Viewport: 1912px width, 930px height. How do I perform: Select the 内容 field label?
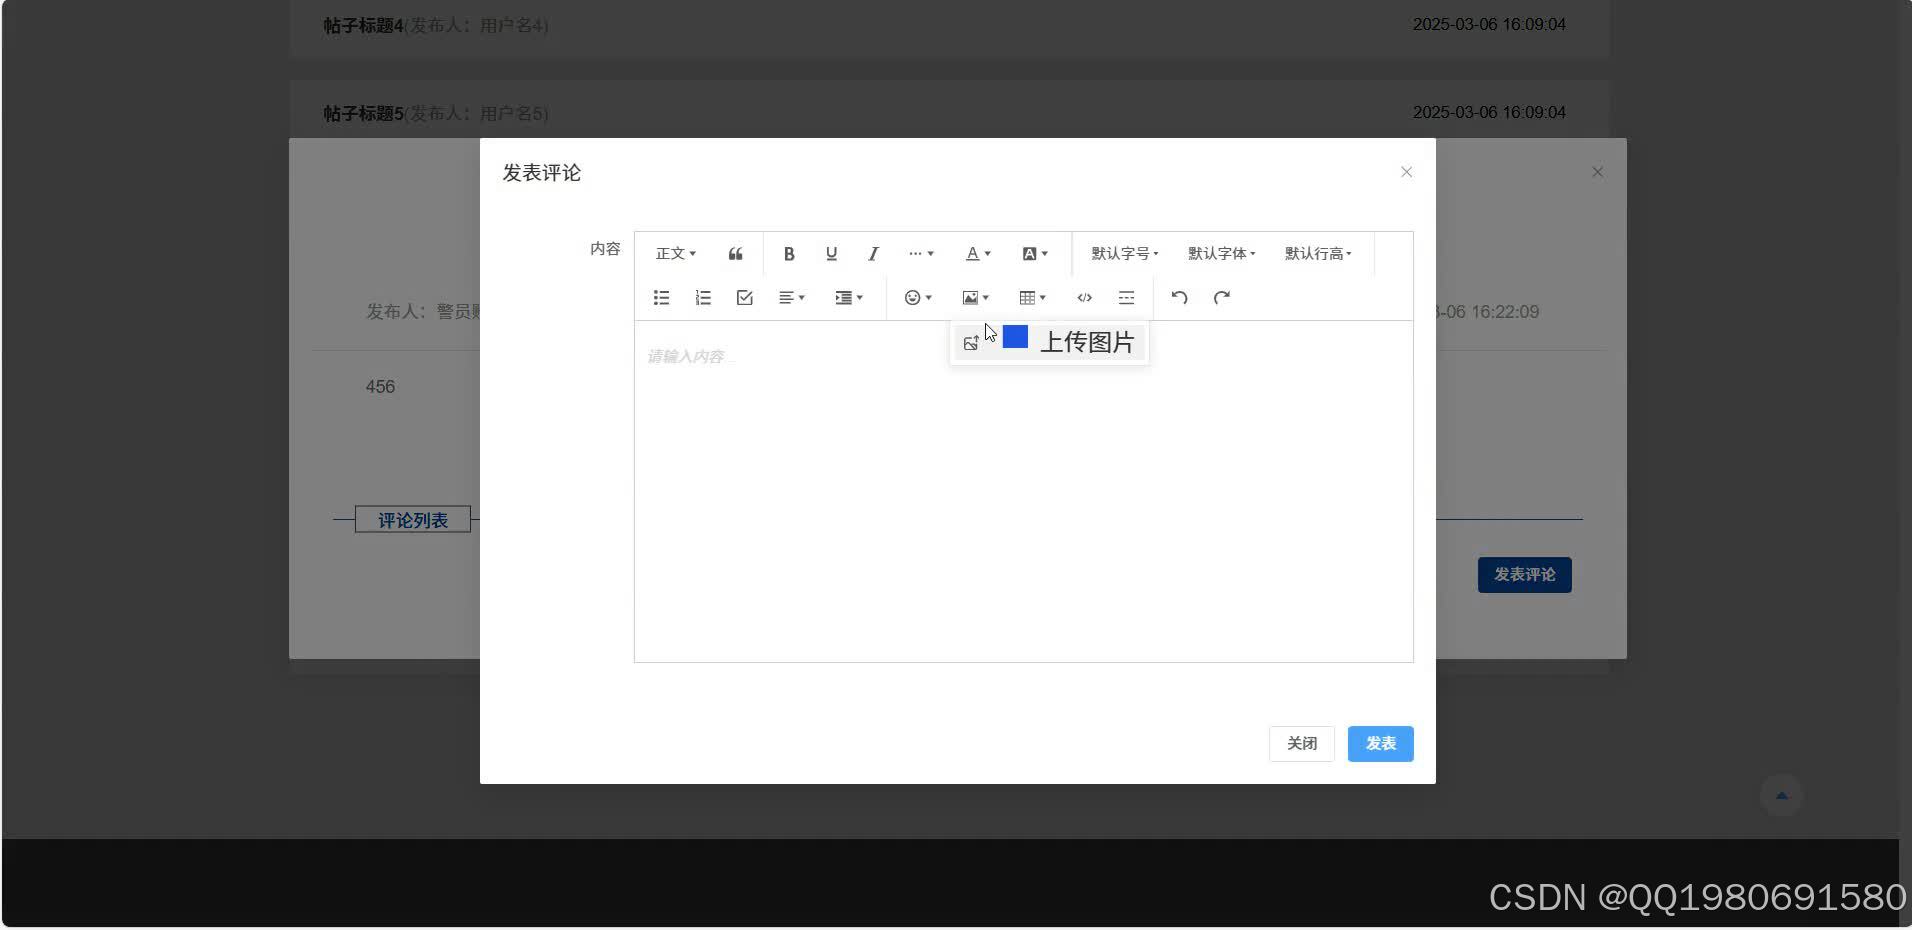tap(605, 249)
